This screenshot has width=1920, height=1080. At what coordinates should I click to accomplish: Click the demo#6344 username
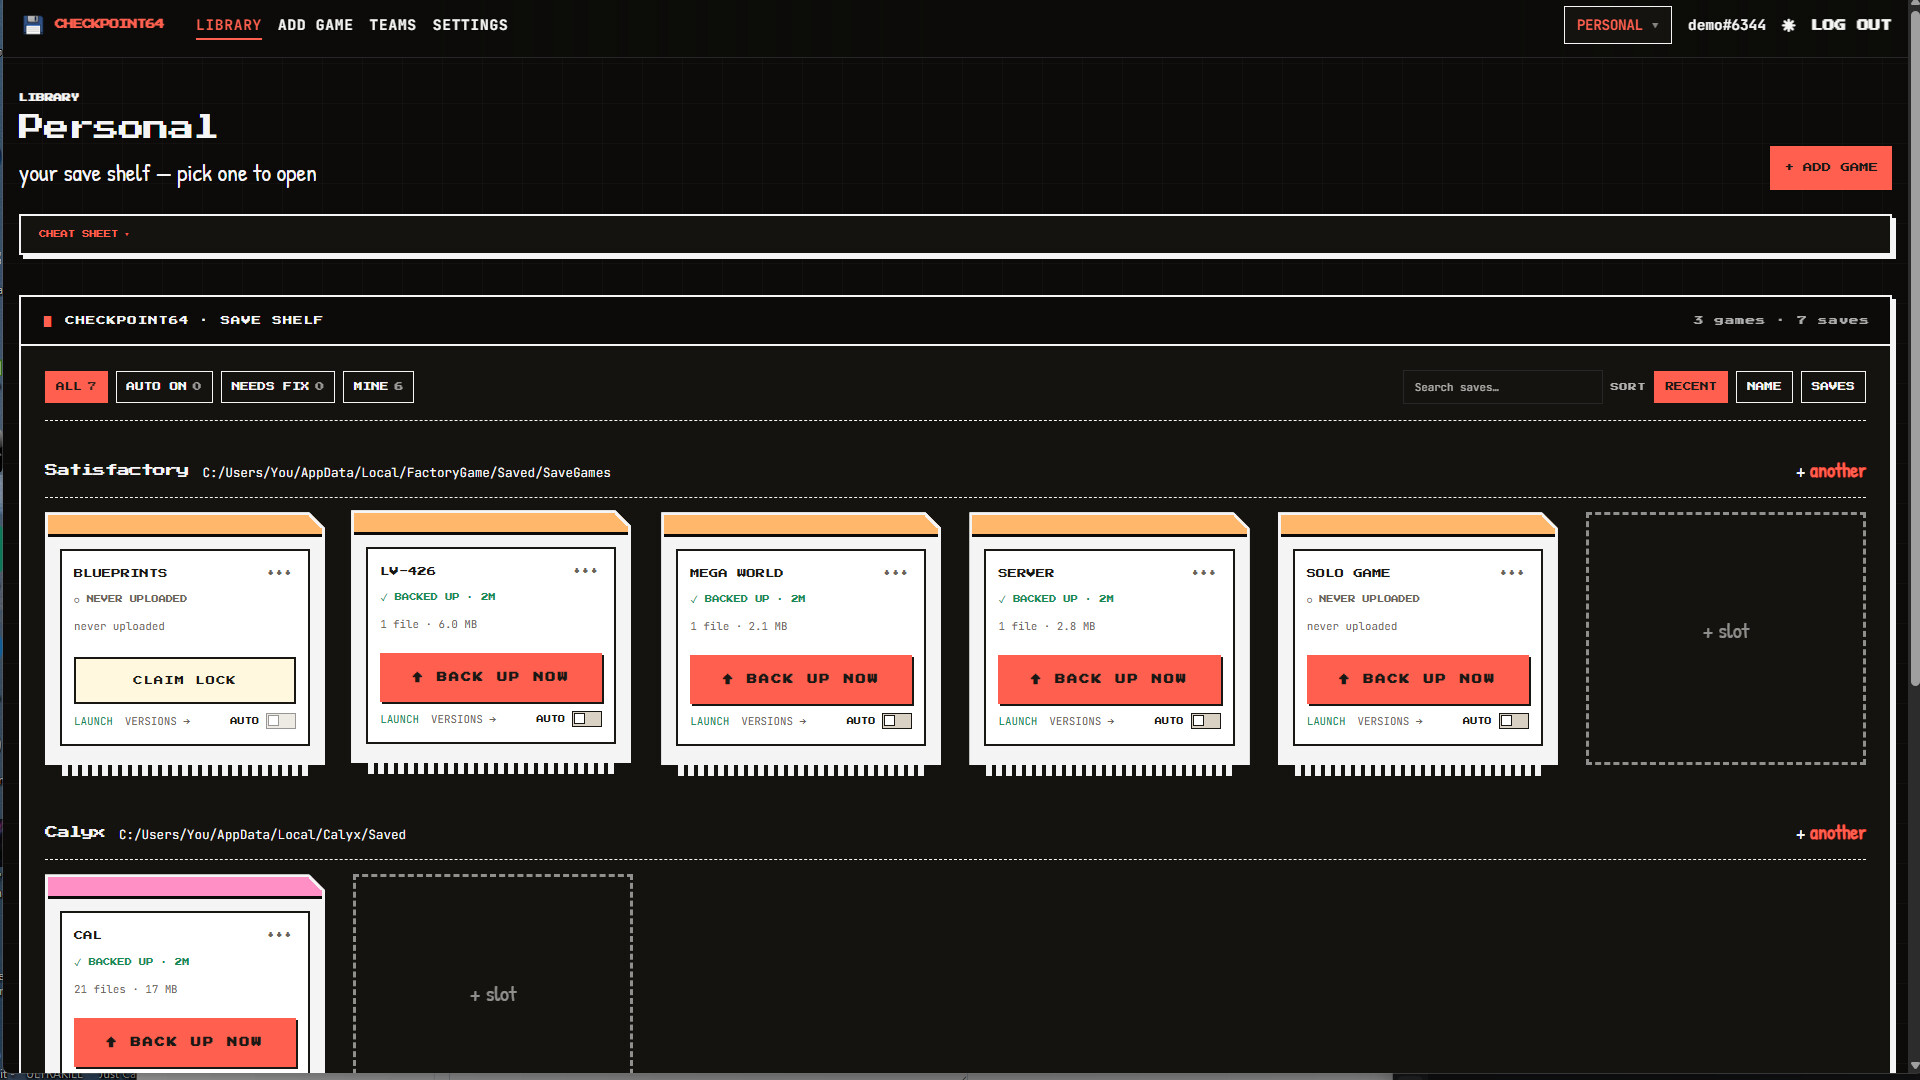click(1726, 25)
